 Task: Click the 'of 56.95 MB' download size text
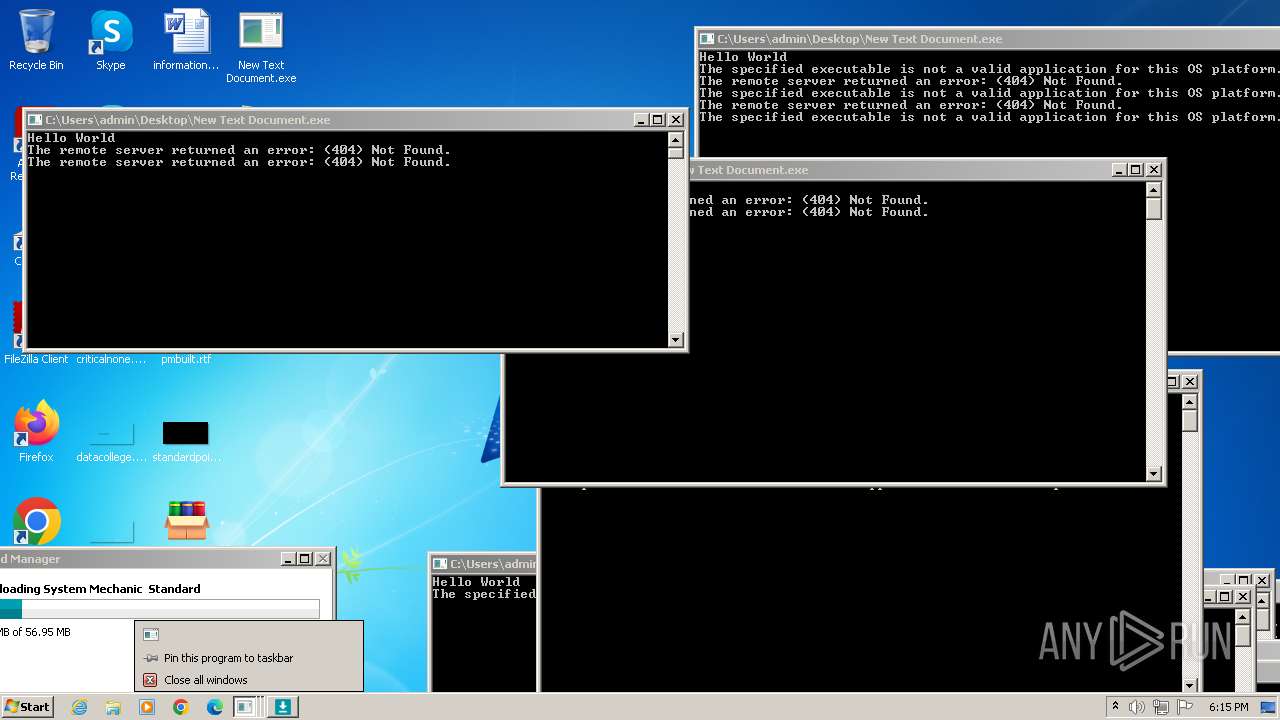click(42, 632)
